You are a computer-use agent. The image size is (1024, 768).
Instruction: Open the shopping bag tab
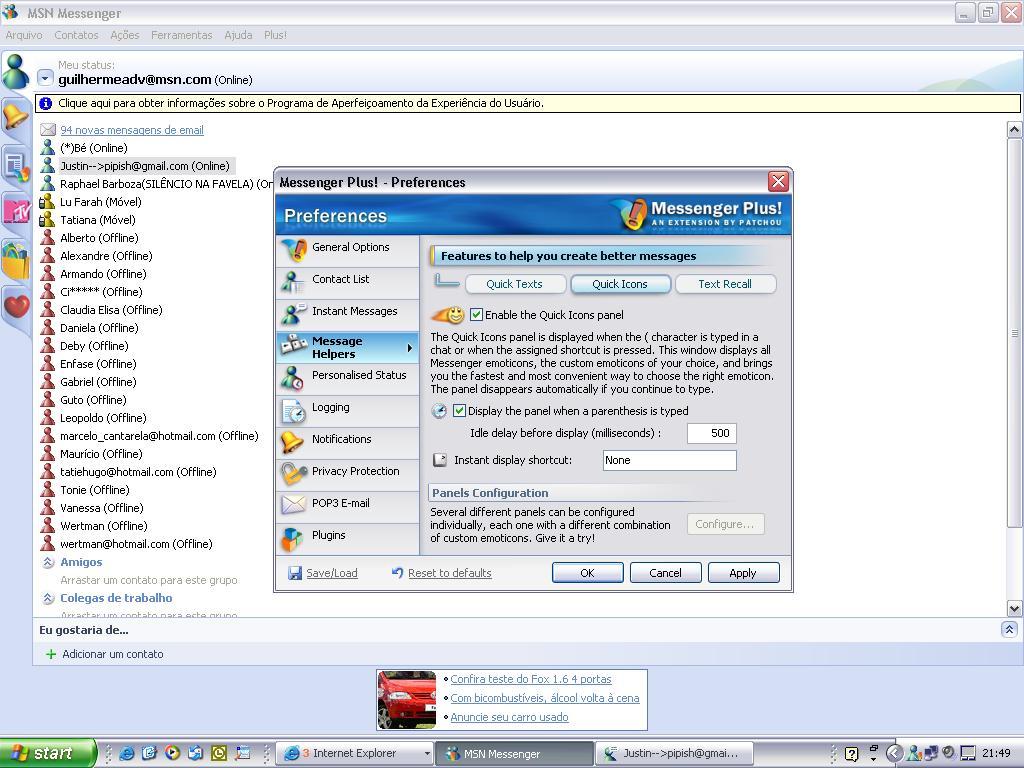point(15,260)
